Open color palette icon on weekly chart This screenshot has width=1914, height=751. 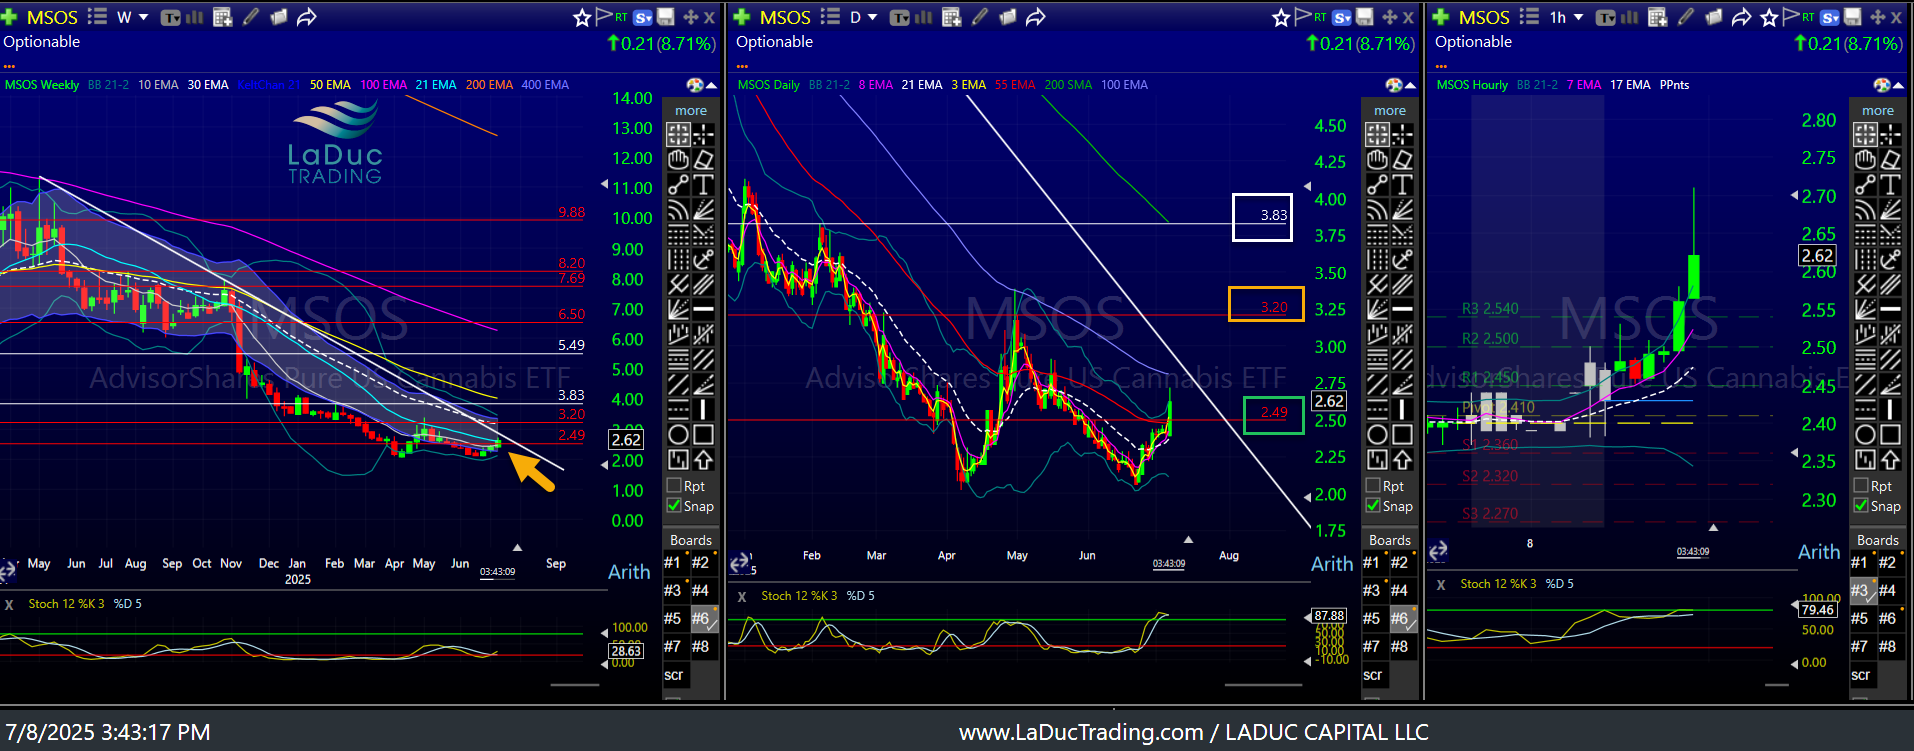pyautogui.click(x=695, y=85)
